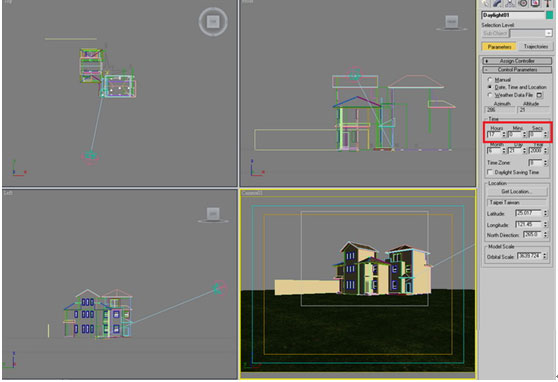Switch to the Trajectories tab

point(536,47)
